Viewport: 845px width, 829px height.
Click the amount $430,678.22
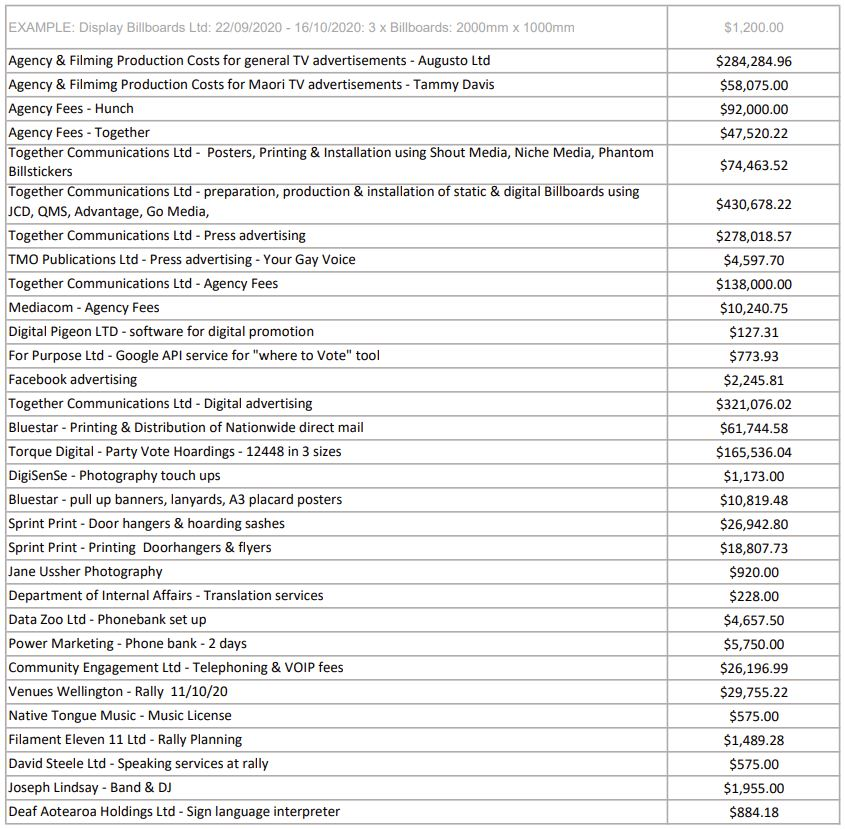coord(753,204)
